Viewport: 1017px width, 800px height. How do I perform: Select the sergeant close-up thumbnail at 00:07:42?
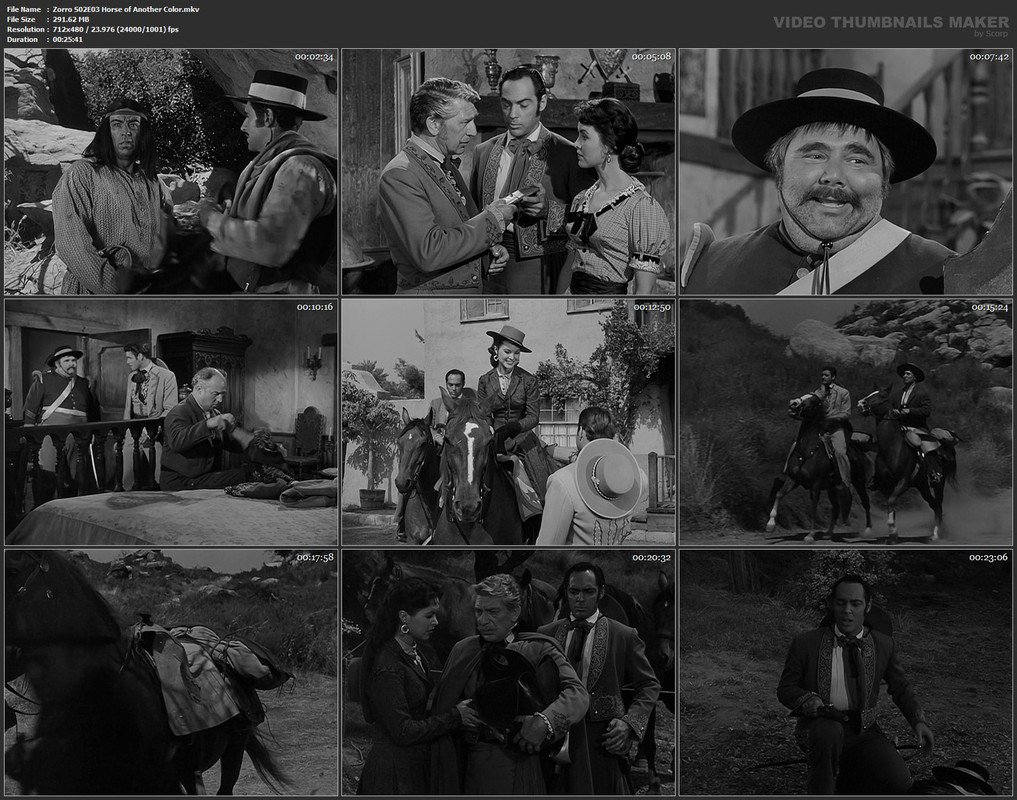tap(846, 171)
